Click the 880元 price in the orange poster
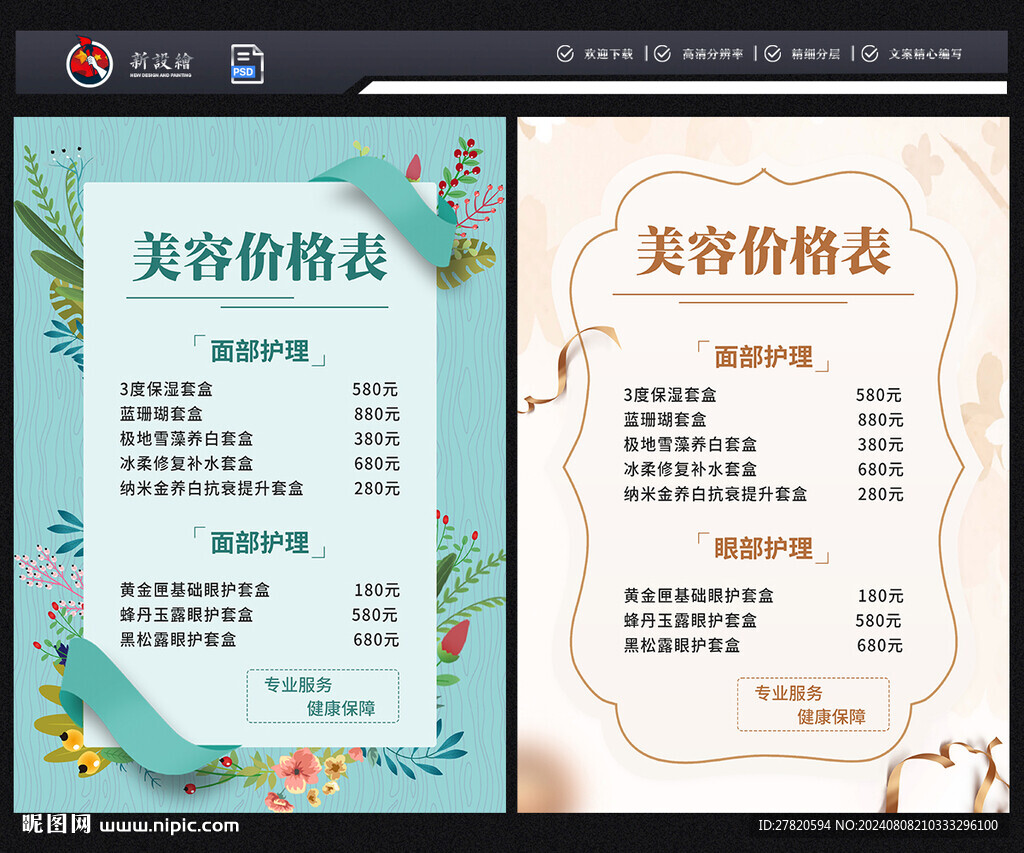1024x853 pixels. click(x=881, y=420)
